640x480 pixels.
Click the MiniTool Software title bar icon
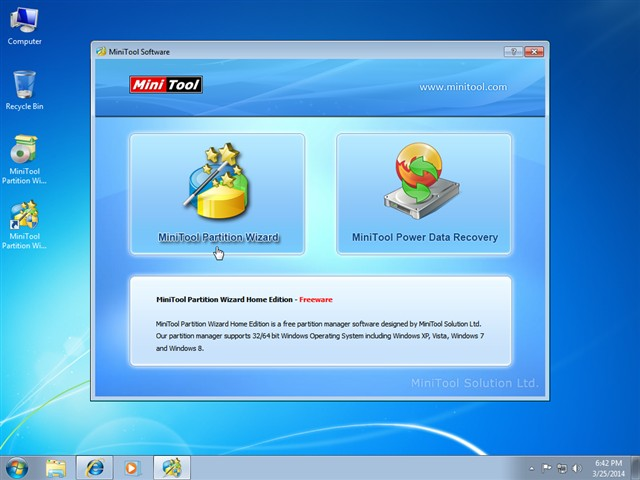[101, 51]
